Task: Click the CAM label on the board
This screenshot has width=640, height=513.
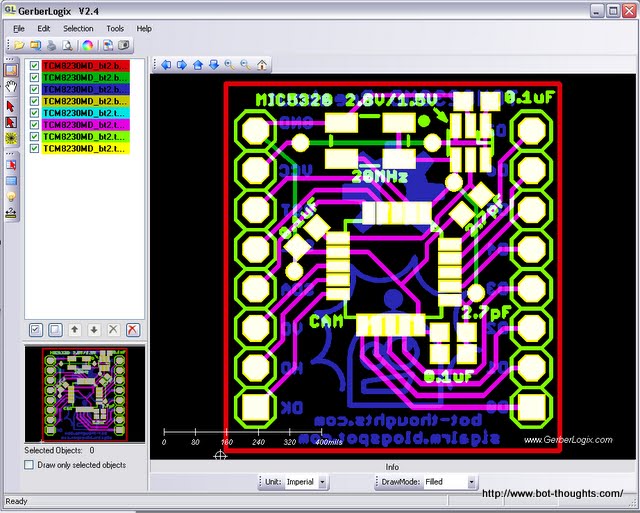Action: click(326, 322)
